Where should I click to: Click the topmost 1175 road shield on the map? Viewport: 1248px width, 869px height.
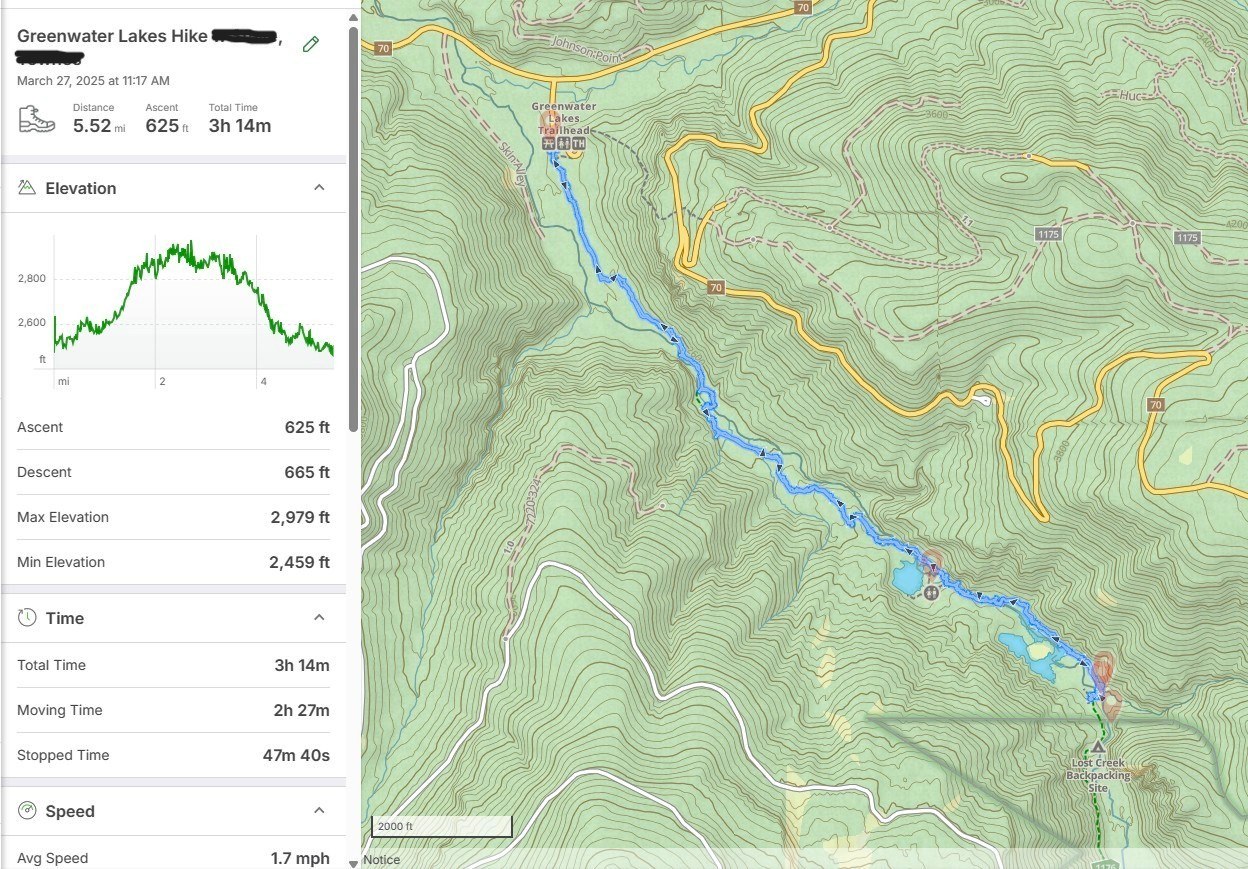pyautogui.click(x=1048, y=234)
